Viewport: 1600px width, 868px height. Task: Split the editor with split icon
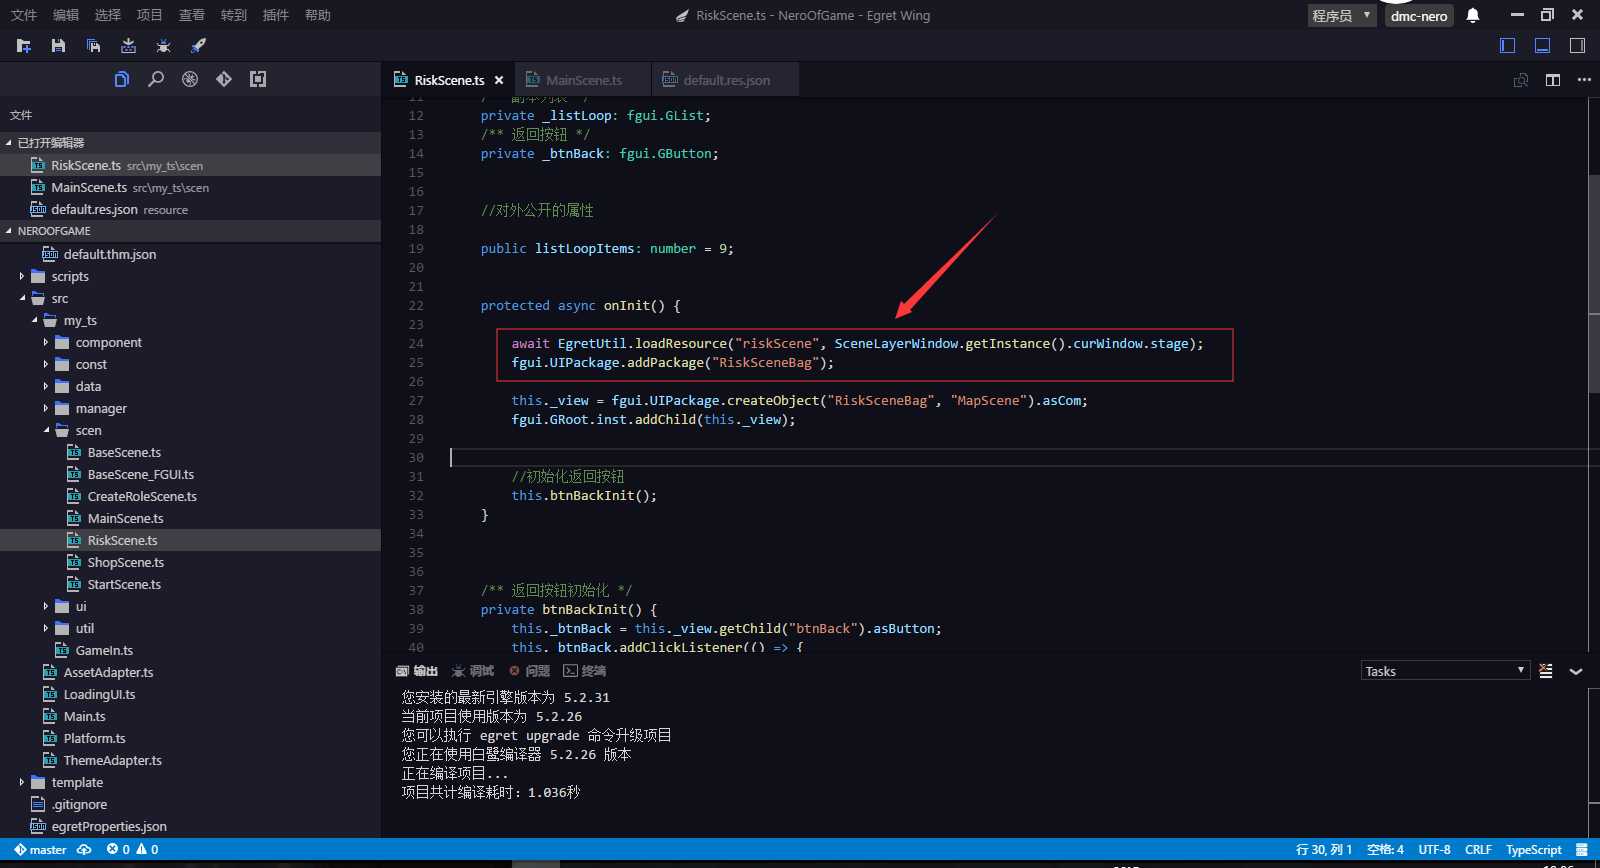(1553, 80)
